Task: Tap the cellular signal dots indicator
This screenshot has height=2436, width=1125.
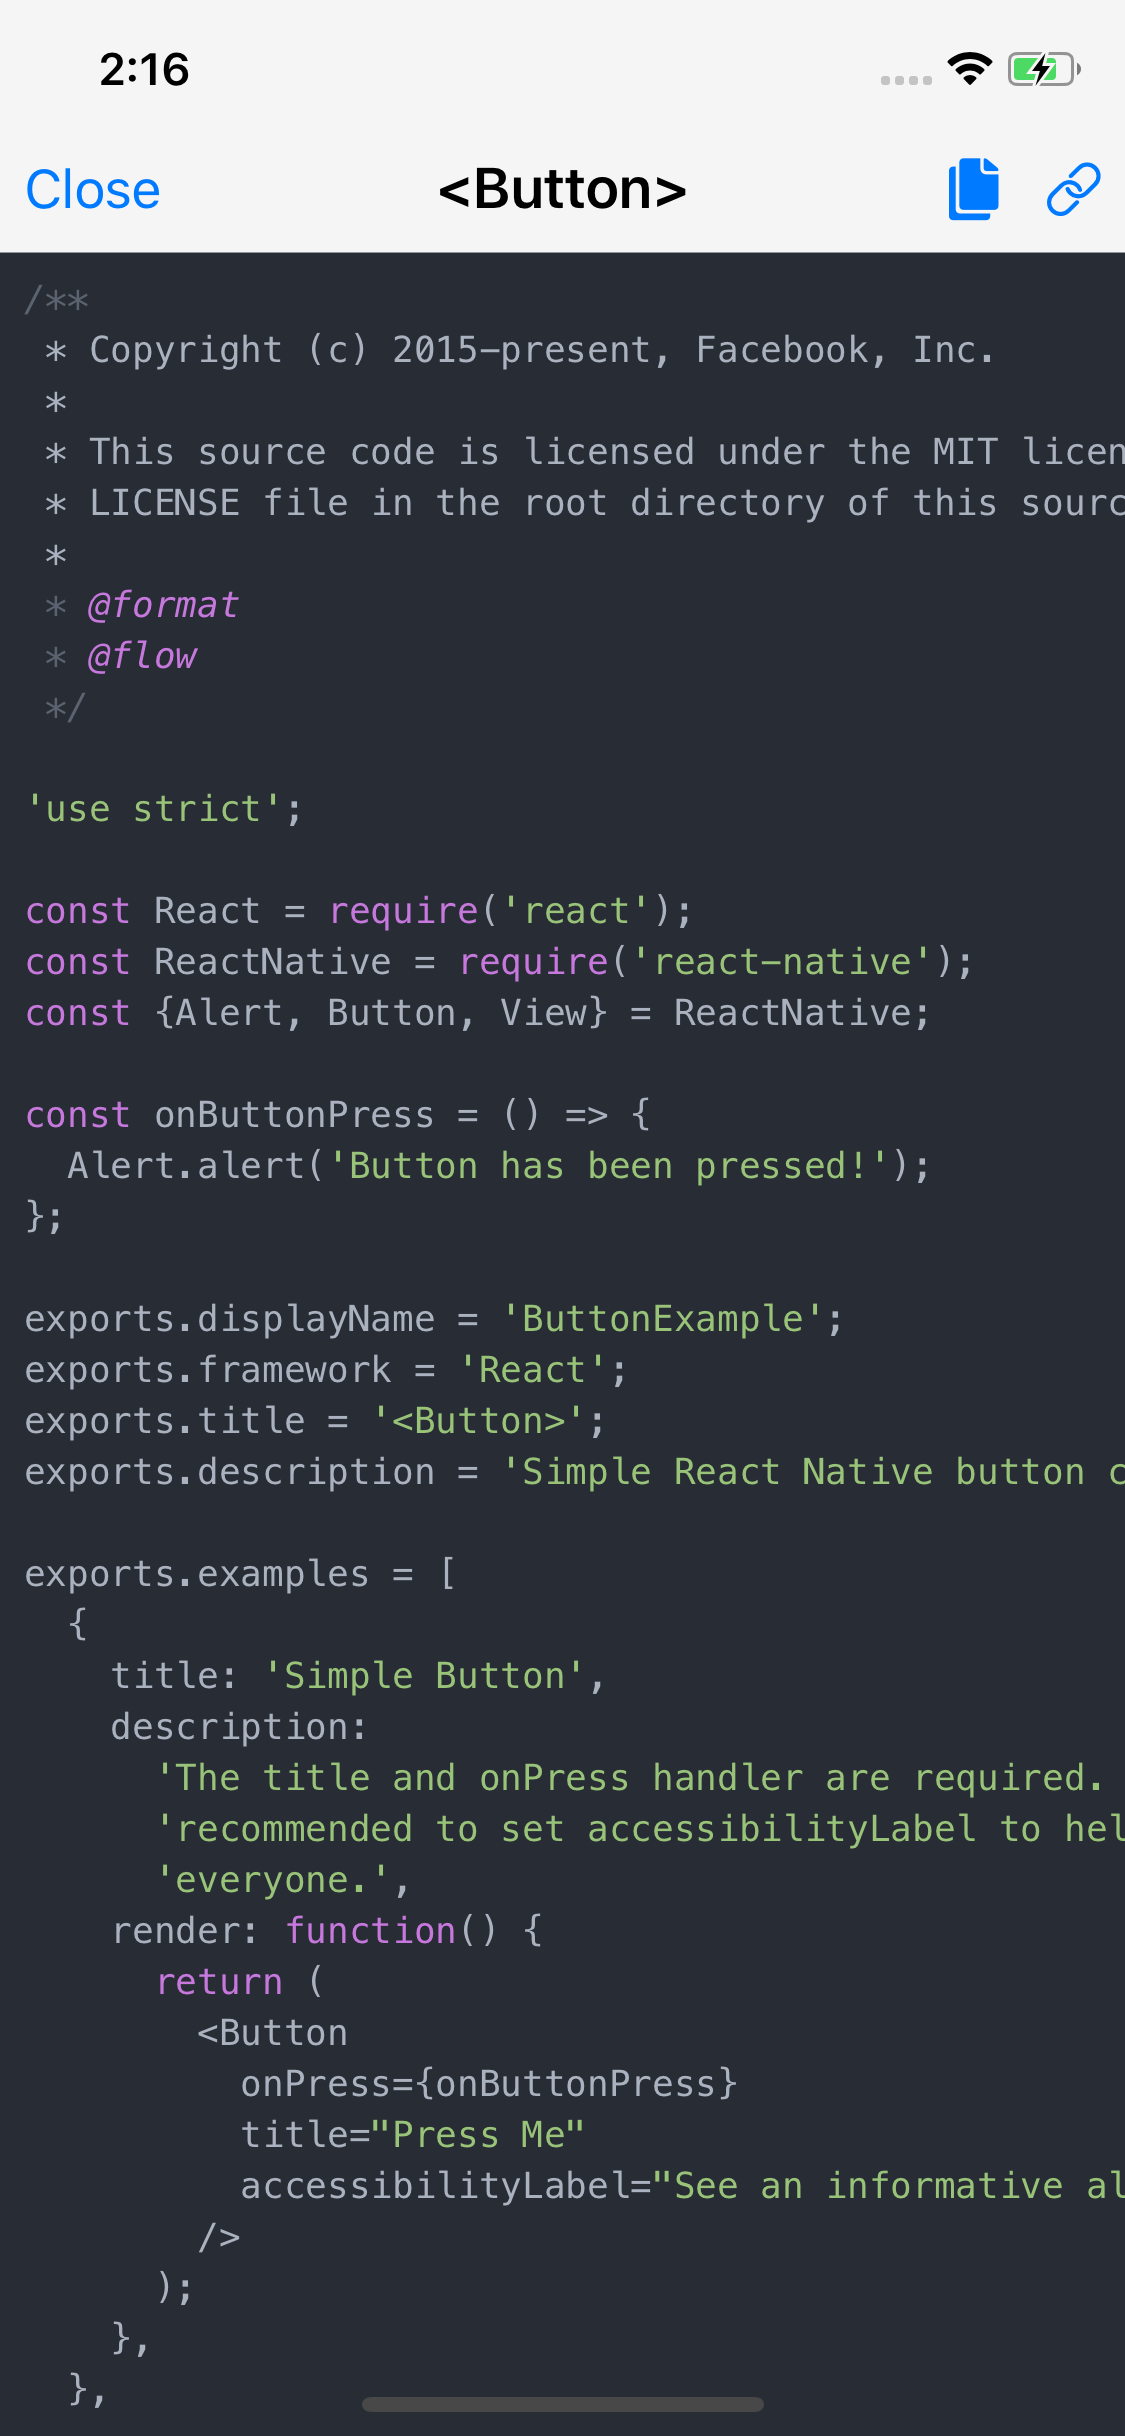Action: (905, 78)
